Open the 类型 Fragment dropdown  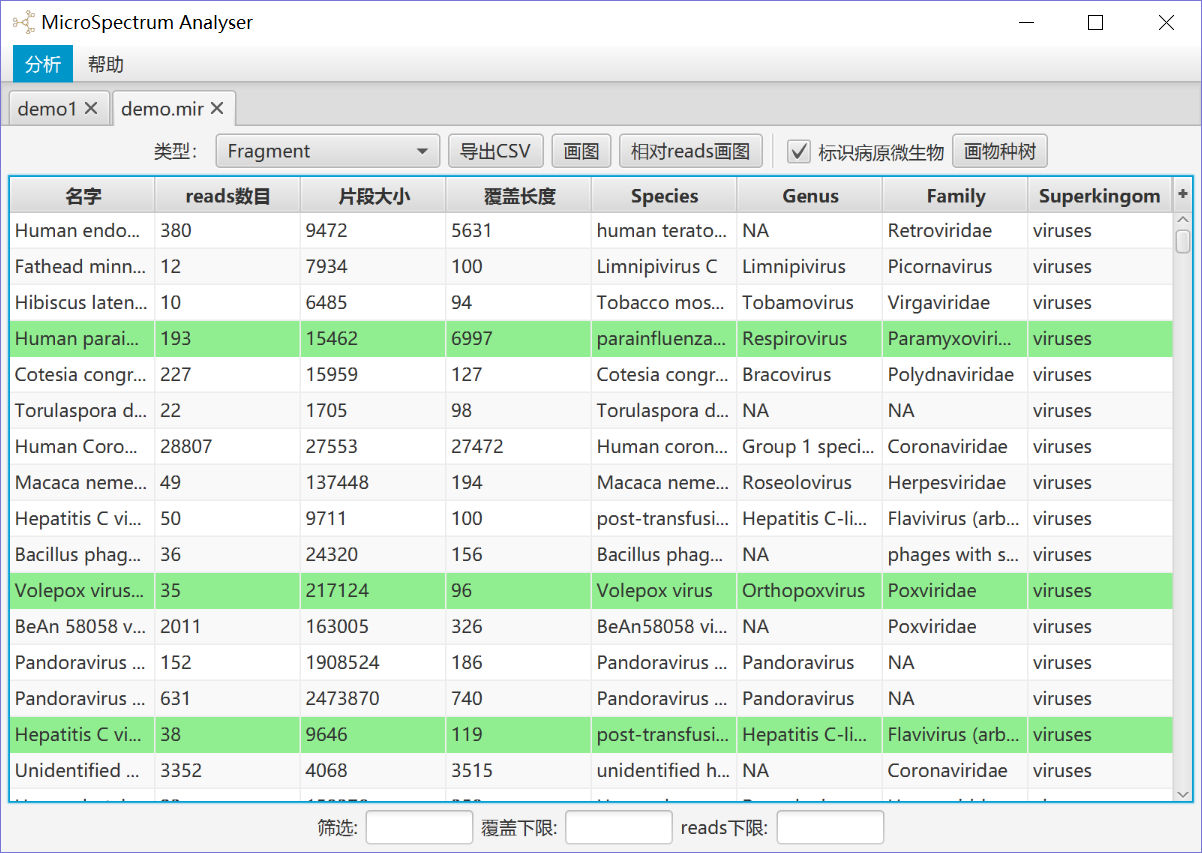328,151
